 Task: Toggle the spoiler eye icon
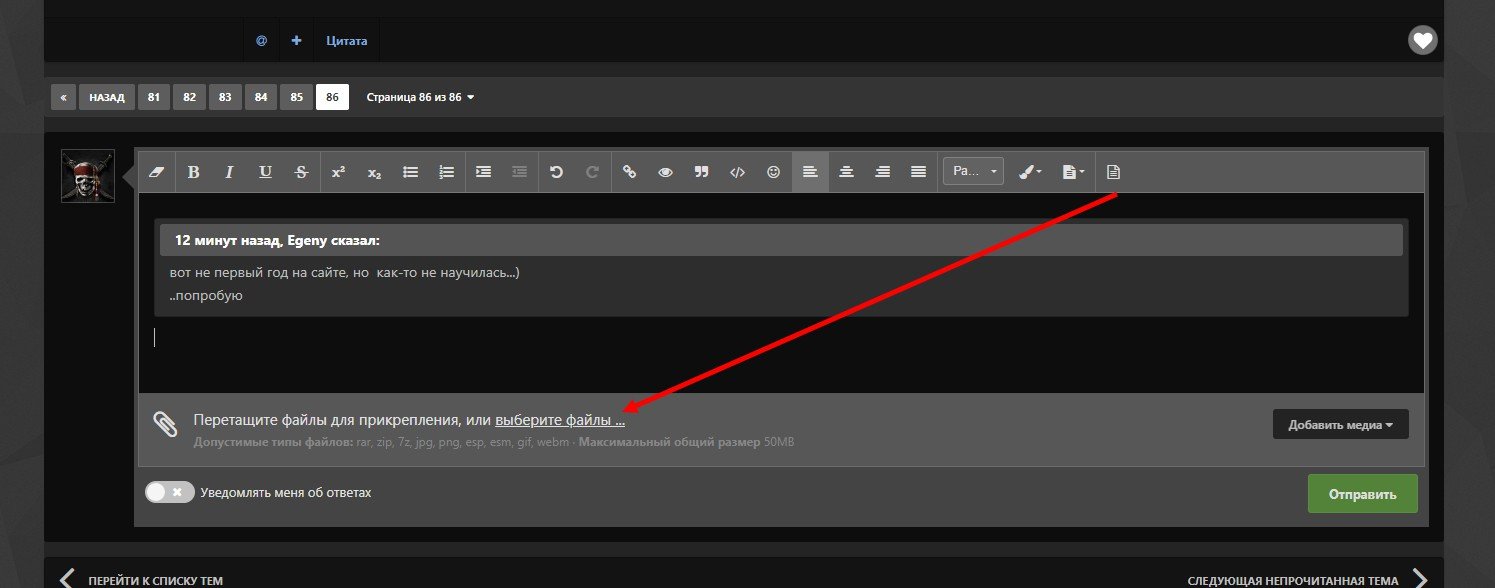point(665,172)
